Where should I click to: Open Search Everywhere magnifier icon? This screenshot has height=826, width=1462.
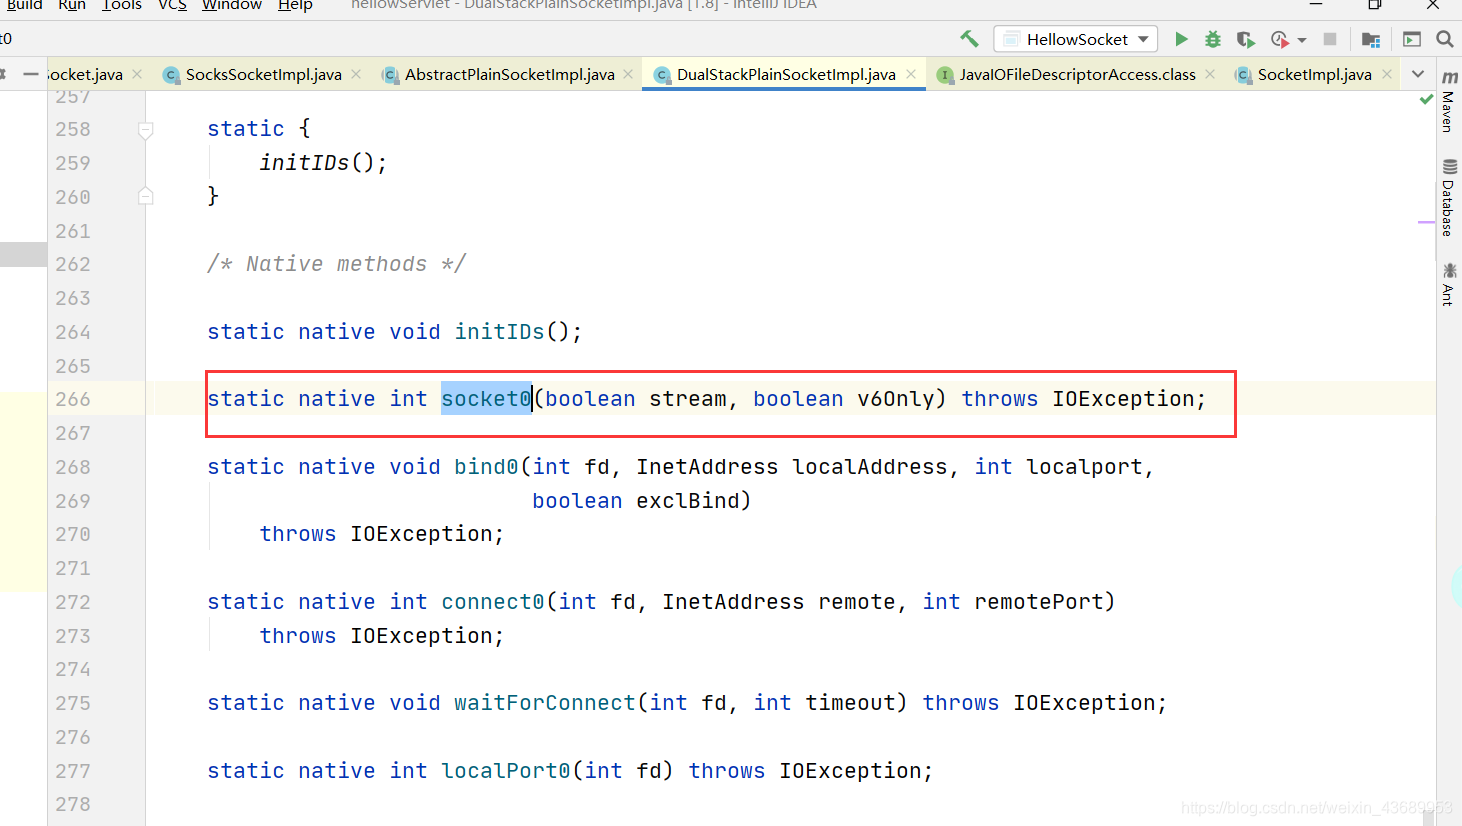1445,39
